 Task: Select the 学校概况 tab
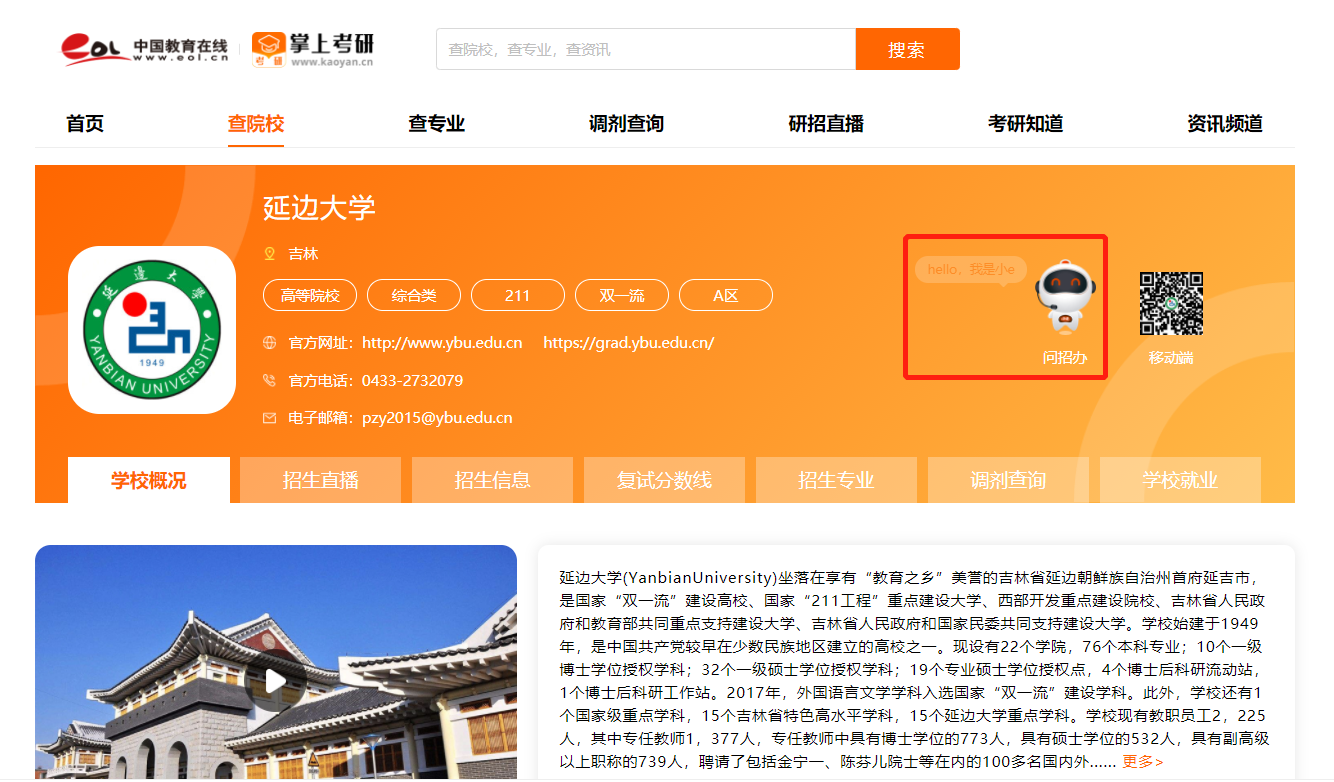click(149, 480)
